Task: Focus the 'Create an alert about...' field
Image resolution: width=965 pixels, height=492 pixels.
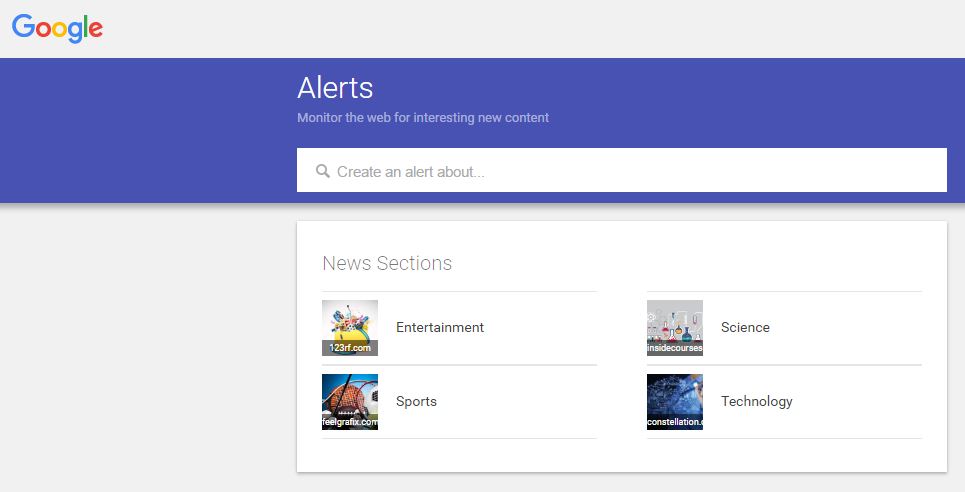Action: (x=620, y=171)
